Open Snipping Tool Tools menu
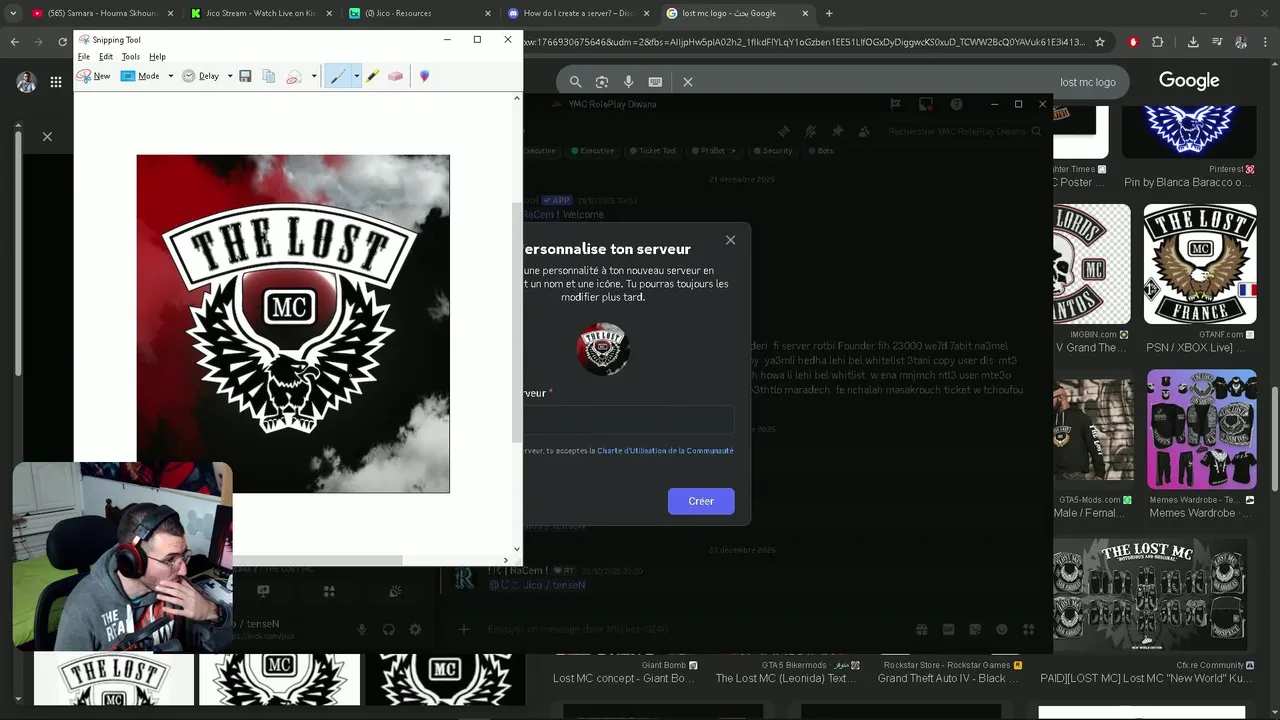 (x=131, y=57)
